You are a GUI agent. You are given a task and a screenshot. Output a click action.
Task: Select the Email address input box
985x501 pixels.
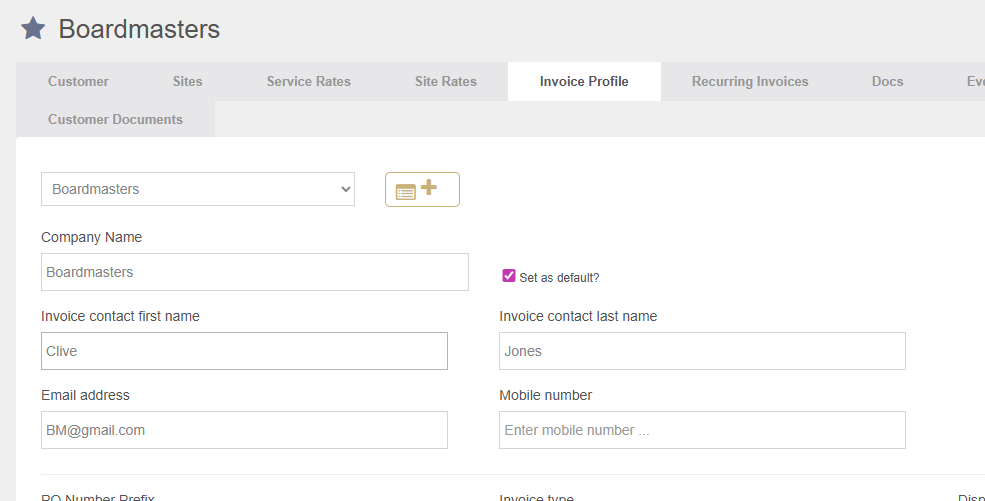pyautogui.click(x=244, y=430)
